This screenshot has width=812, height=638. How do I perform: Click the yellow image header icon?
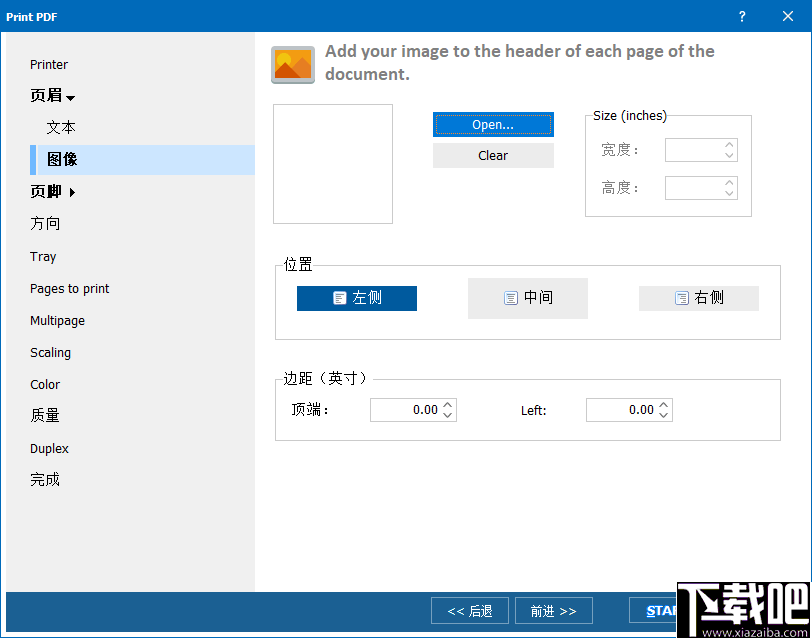pyautogui.click(x=292, y=64)
